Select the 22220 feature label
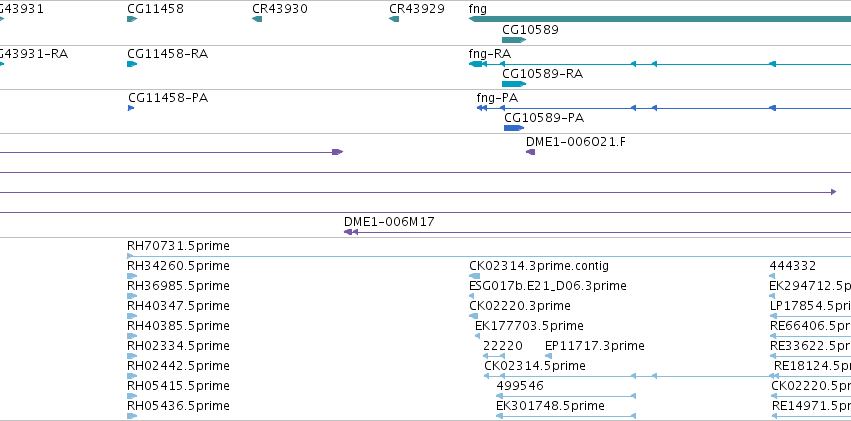Viewport: 851px width, 421px height. [503, 346]
